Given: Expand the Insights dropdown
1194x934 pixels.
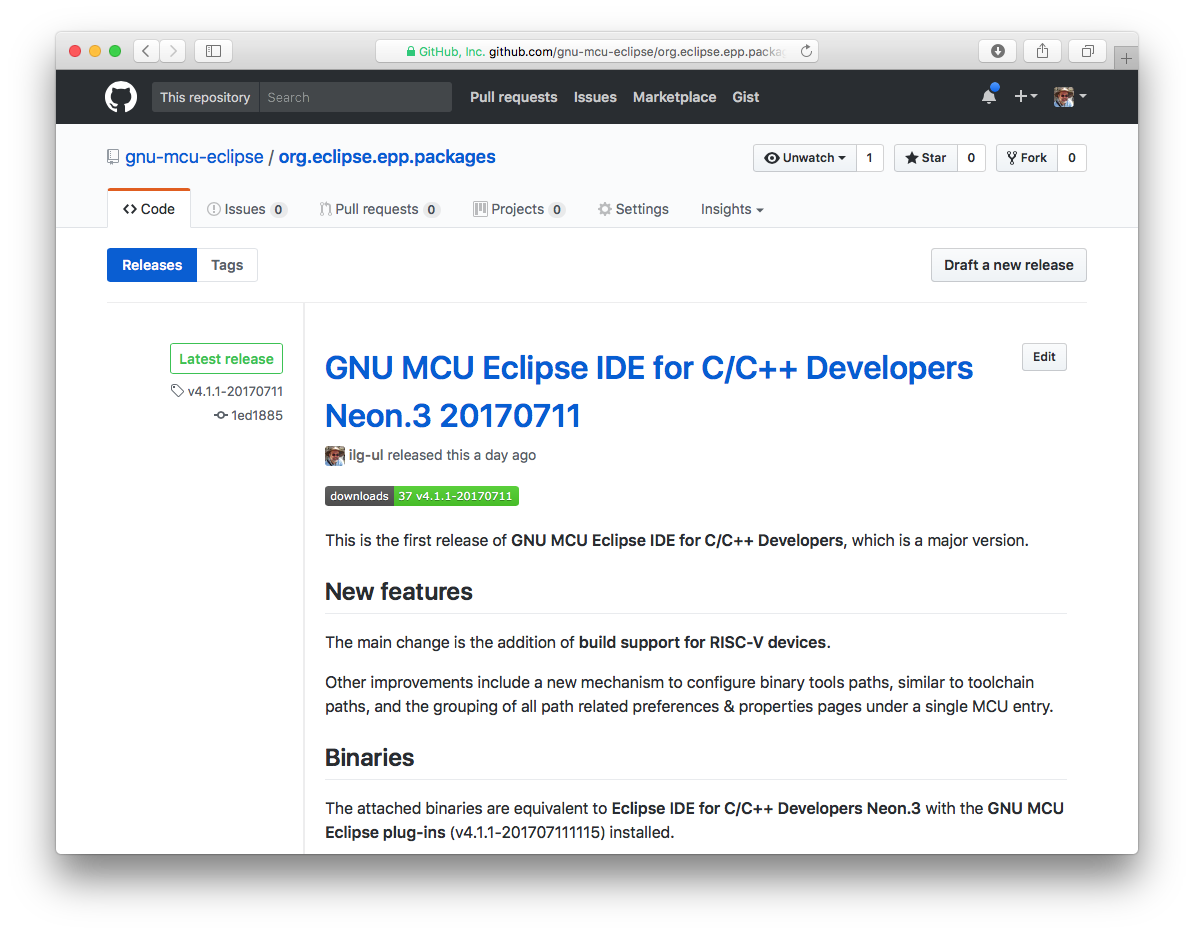Looking at the screenshot, I should (732, 209).
